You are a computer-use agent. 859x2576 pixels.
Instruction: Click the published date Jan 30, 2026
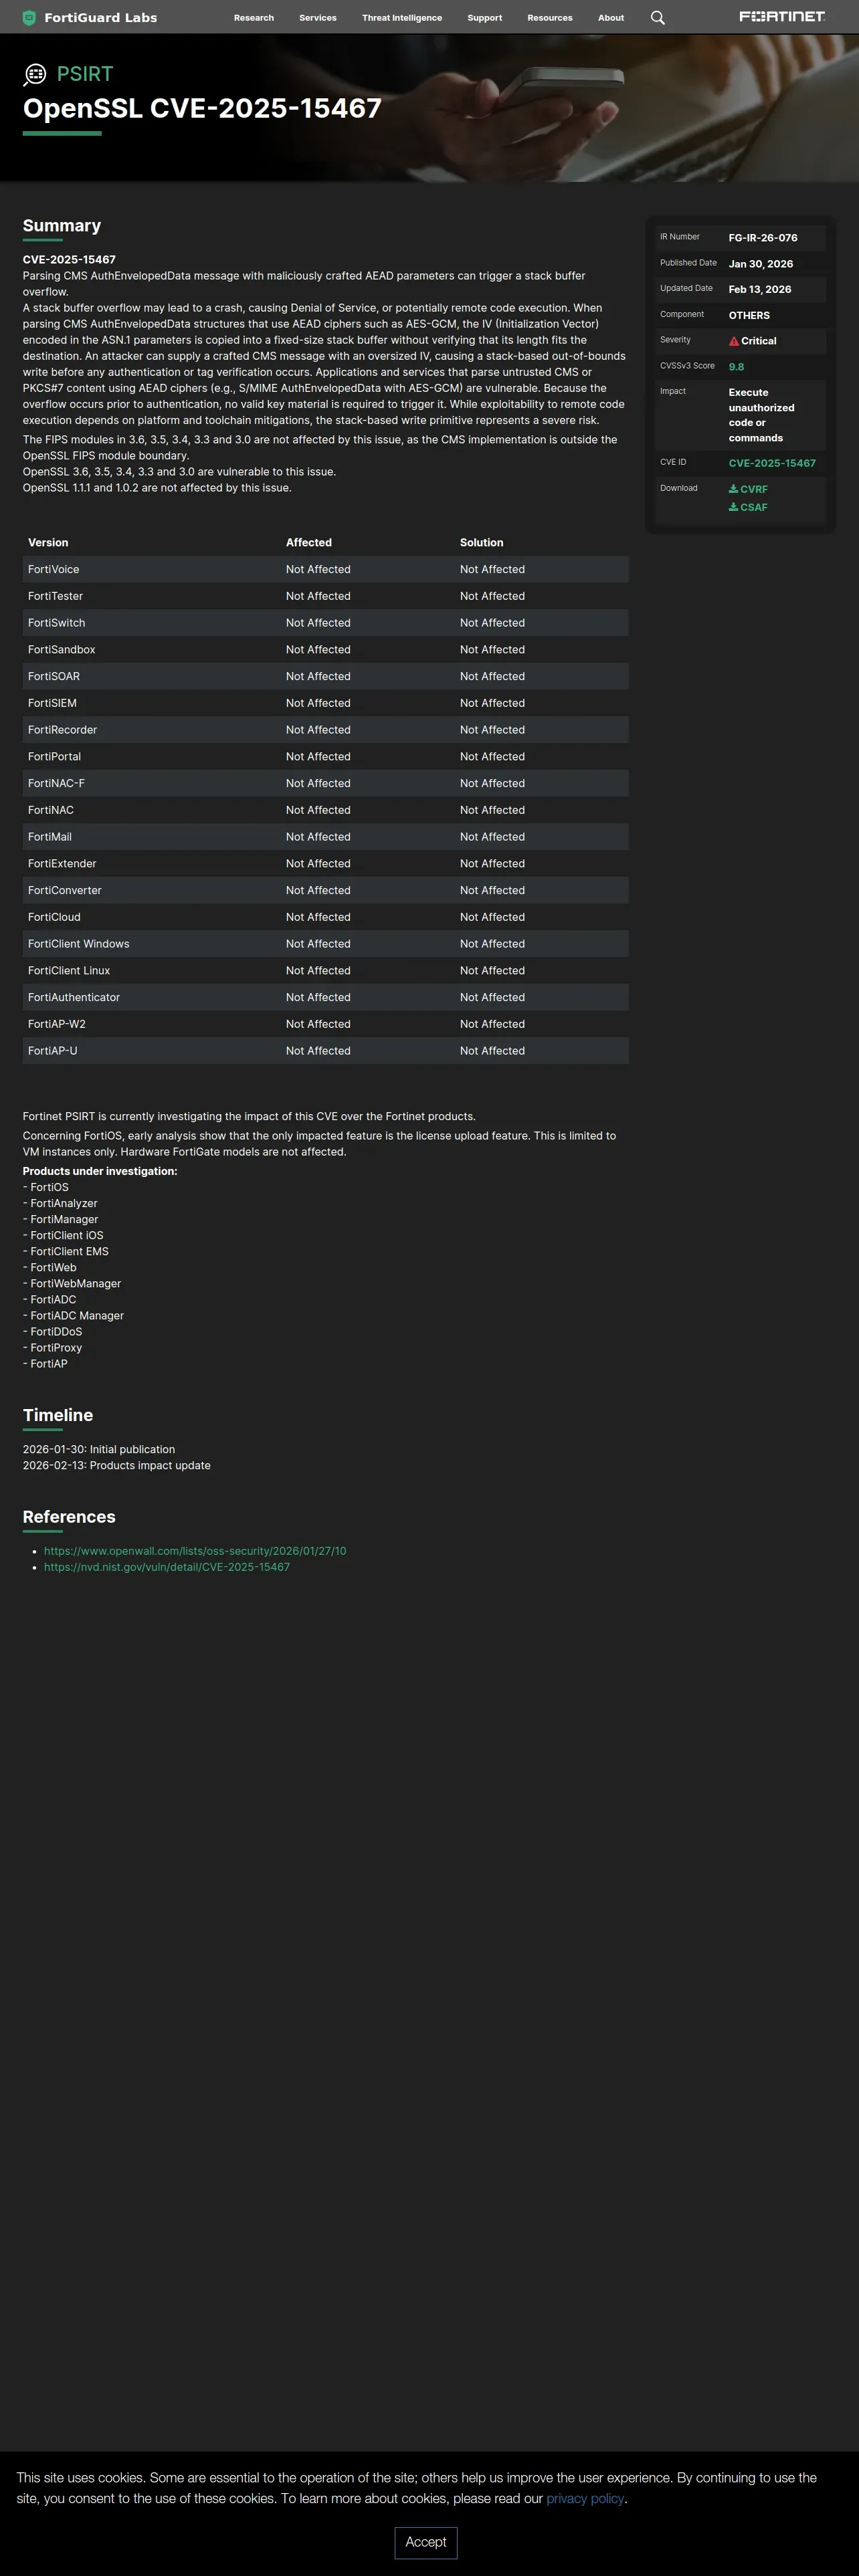(x=761, y=264)
